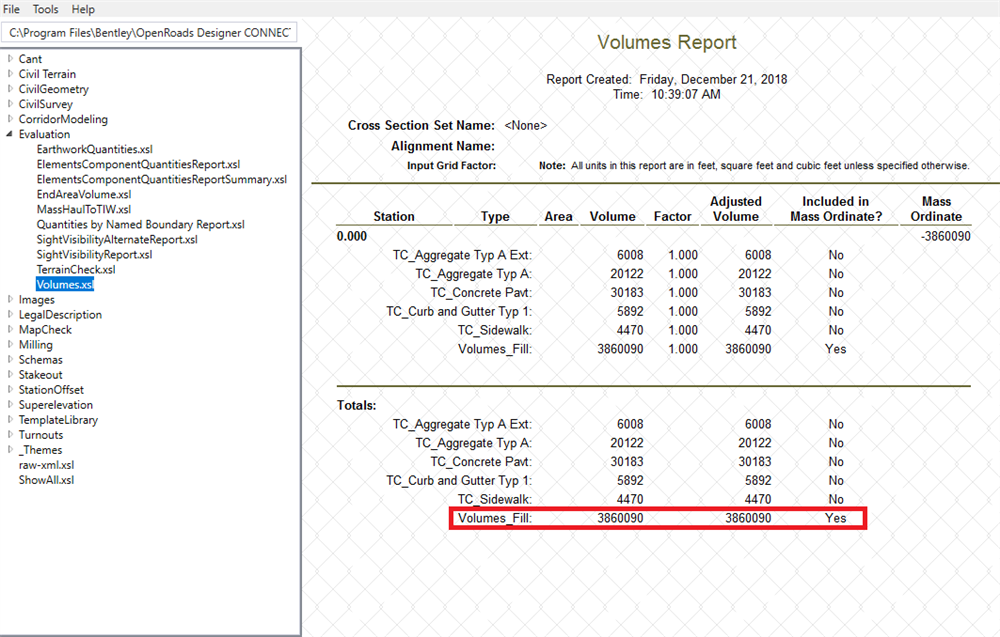1000x637 pixels.
Task: Expand the Cant folder arrow
Action: coord(10,59)
